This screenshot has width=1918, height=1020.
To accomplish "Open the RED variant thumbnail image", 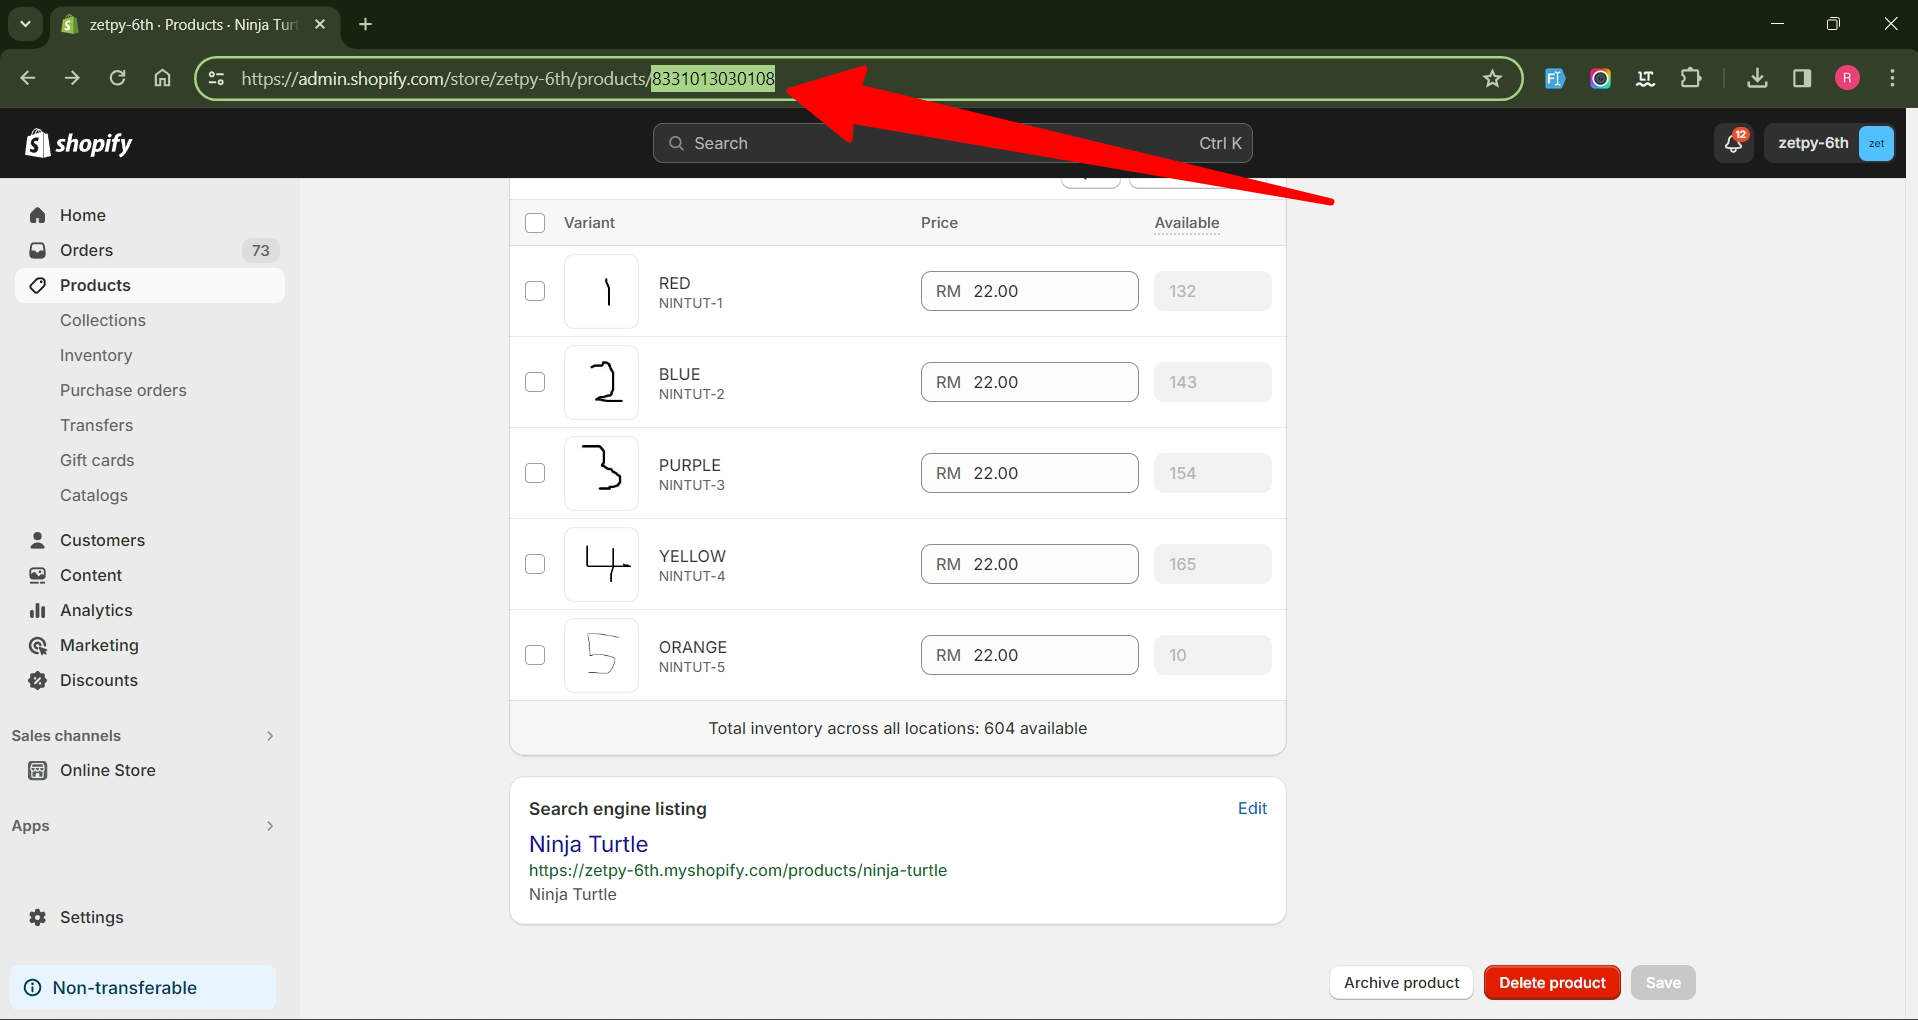I will (601, 291).
